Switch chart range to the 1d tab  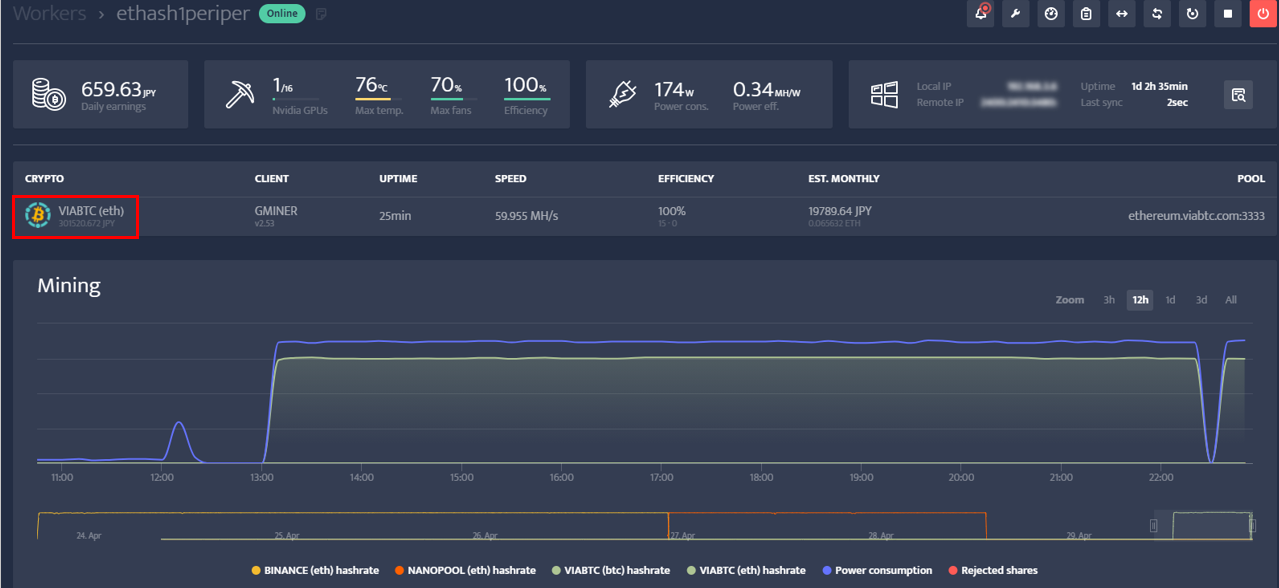pyautogui.click(x=1170, y=299)
